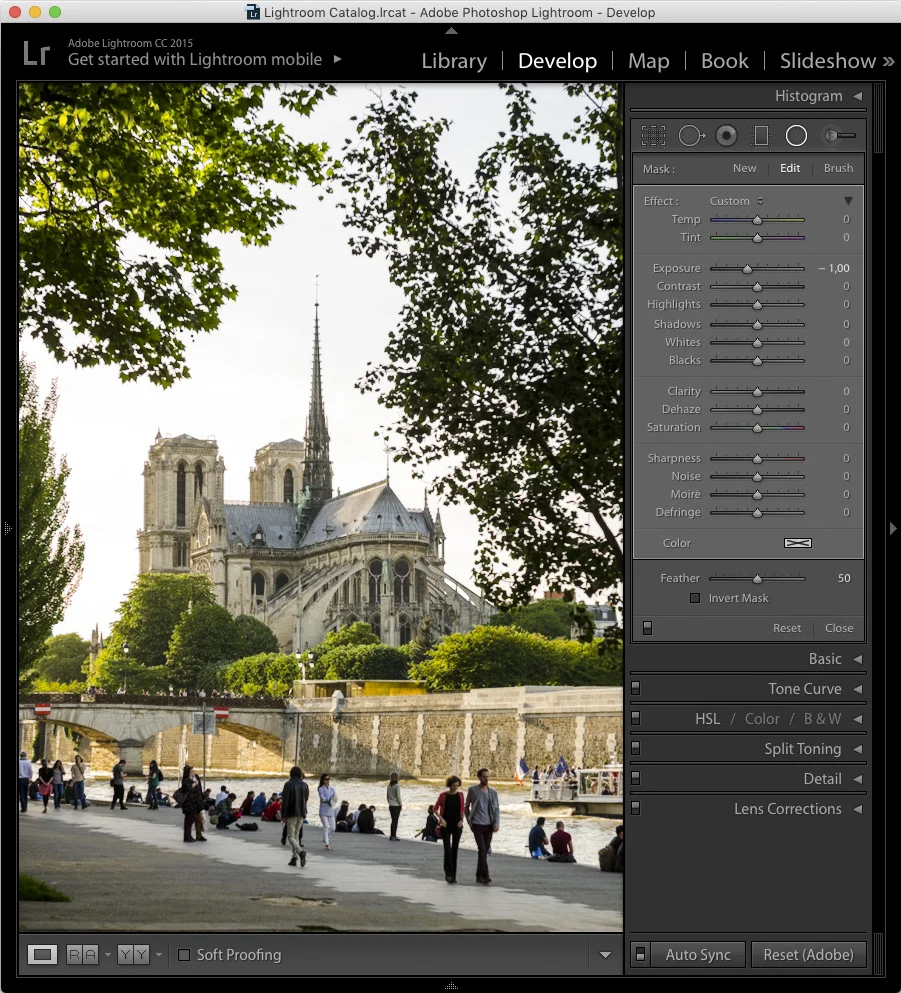The width and height of the screenshot is (901, 993).
Task: Toggle the Tone Curve panel switch
Action: click(x=636, y=688)
